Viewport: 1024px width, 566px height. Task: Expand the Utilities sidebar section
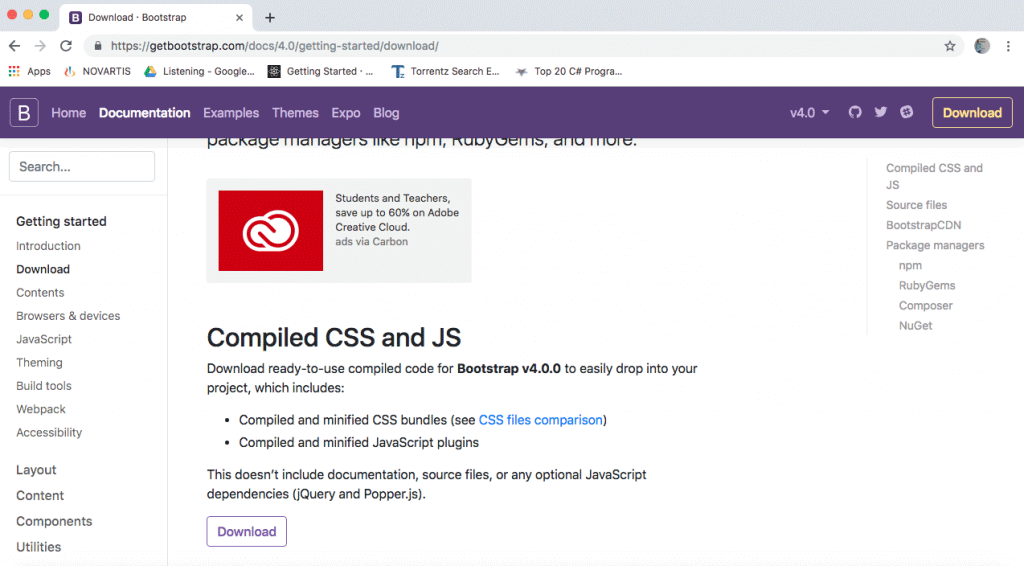(39, 547)
